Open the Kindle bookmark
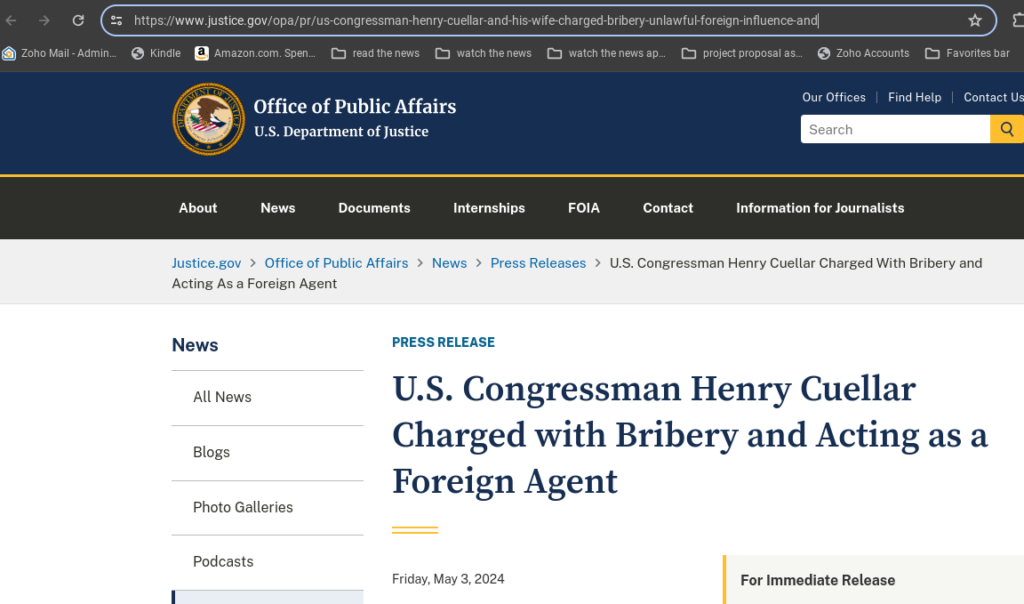The image size is (1024, 604). (x=156, y=53)
